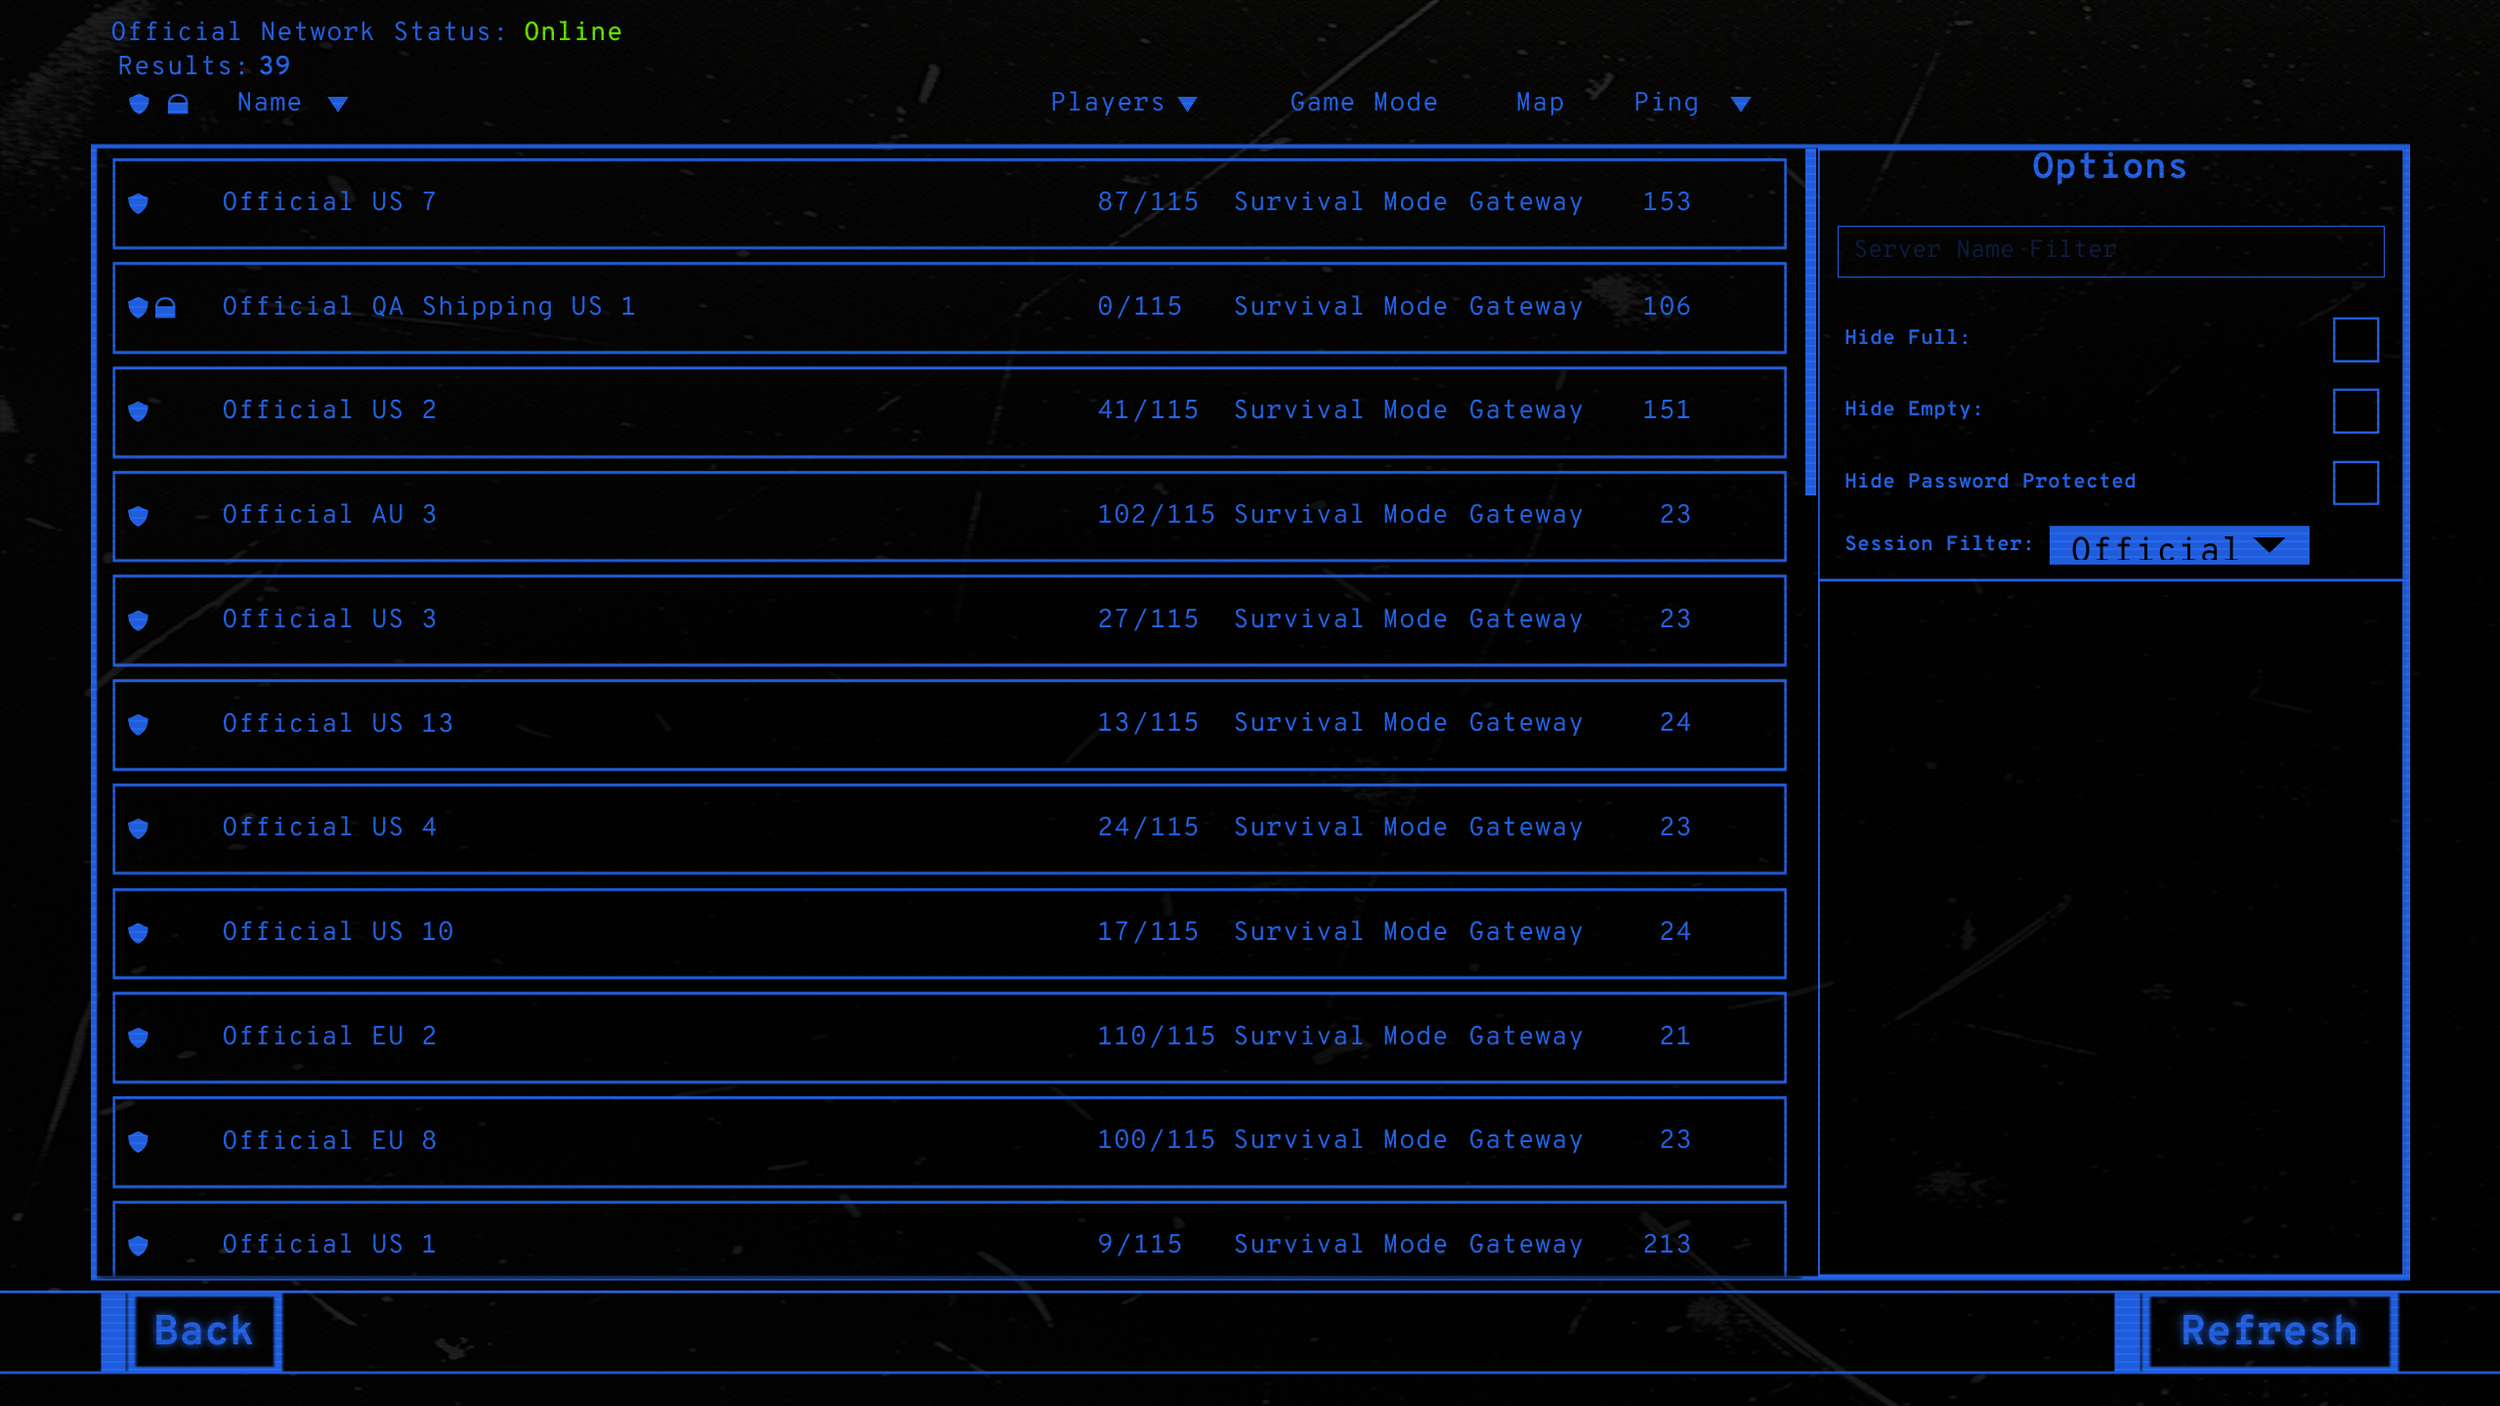Open the Session Filter Official dropdown

point(2178,546)
